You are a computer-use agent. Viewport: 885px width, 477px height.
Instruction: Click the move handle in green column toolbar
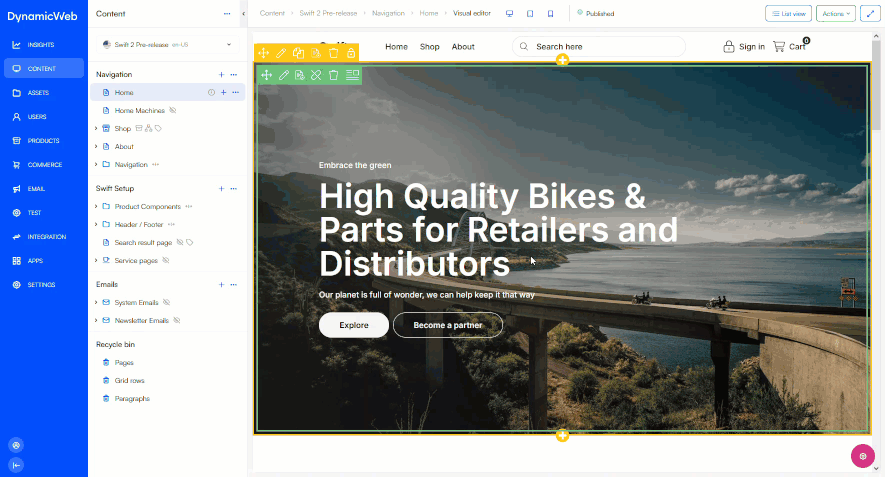[266, 75]
